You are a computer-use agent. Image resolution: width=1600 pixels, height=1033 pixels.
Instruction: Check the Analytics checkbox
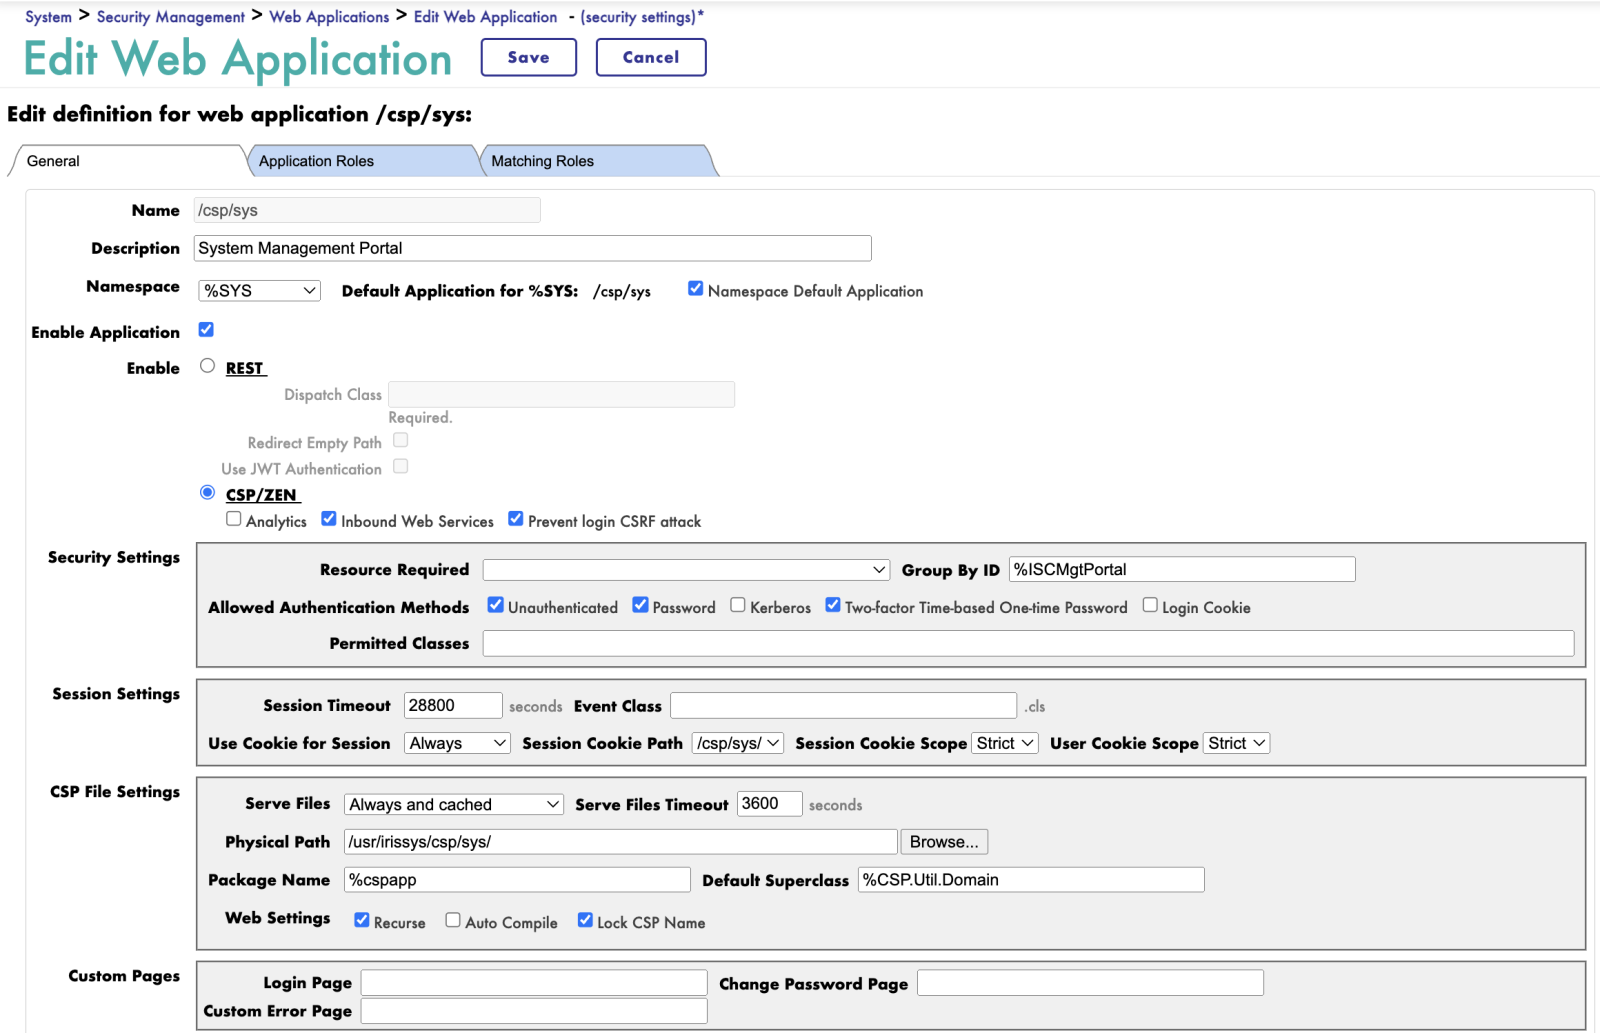pyautogui.click(x=234, y=519)
